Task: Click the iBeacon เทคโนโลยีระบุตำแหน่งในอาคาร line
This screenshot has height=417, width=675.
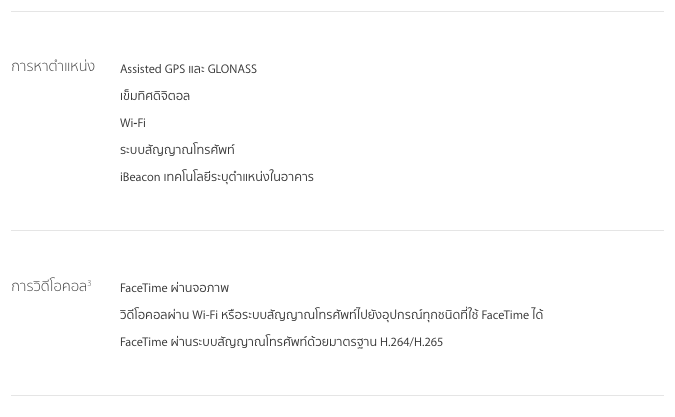Action: click(x=217, y=177)
